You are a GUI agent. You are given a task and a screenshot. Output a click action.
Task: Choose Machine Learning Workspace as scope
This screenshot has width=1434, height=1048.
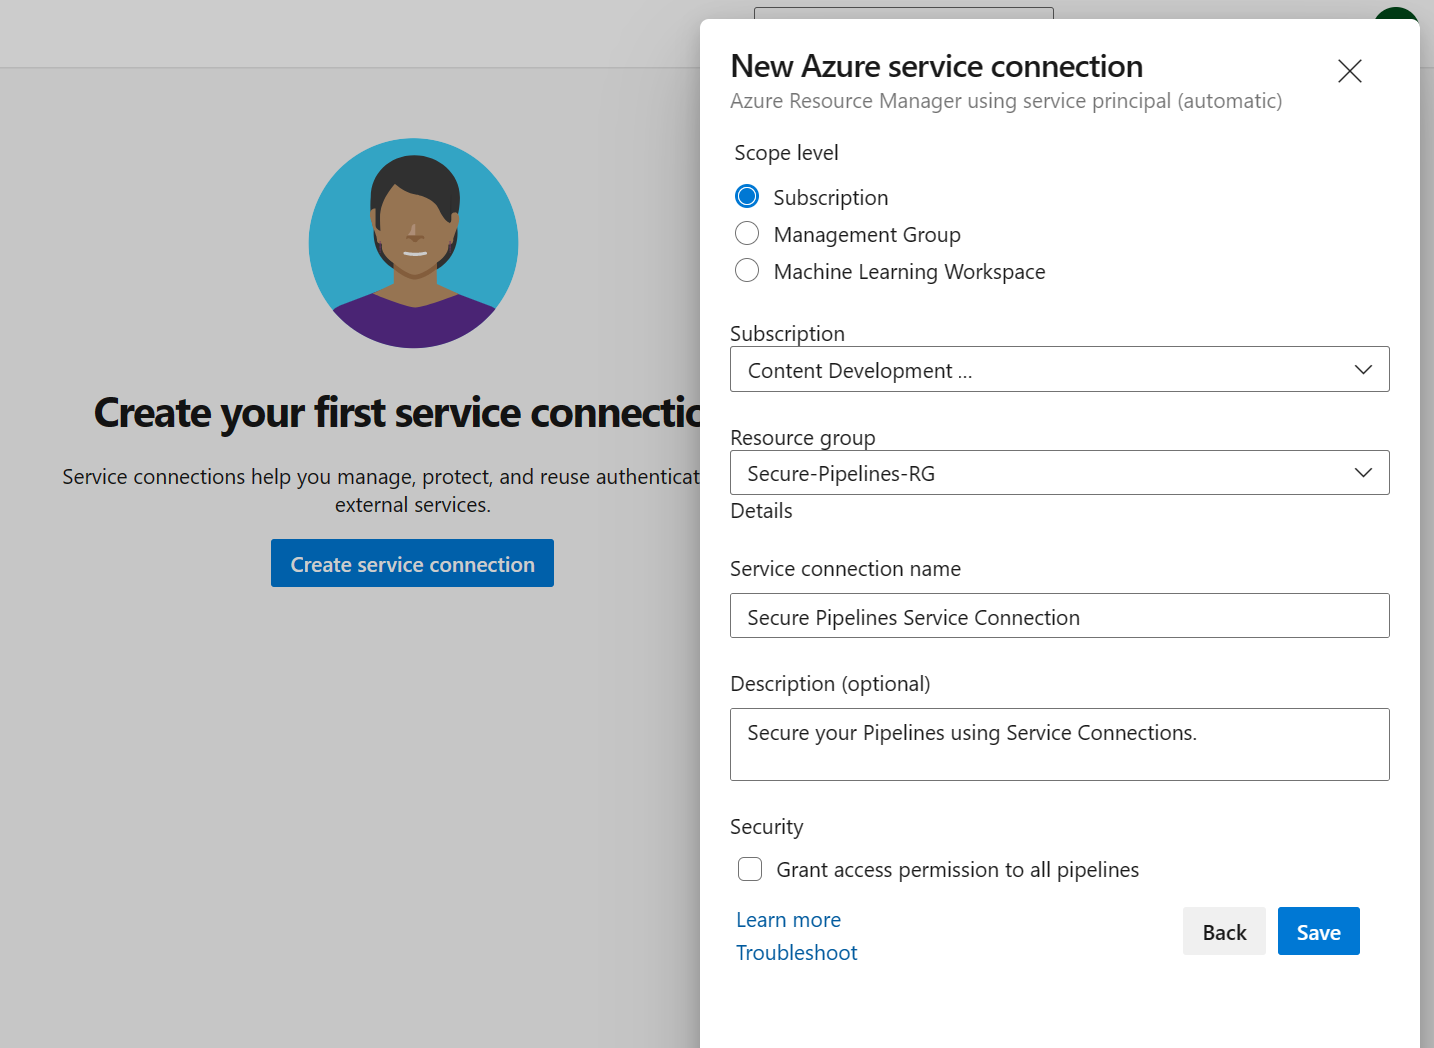747,270
